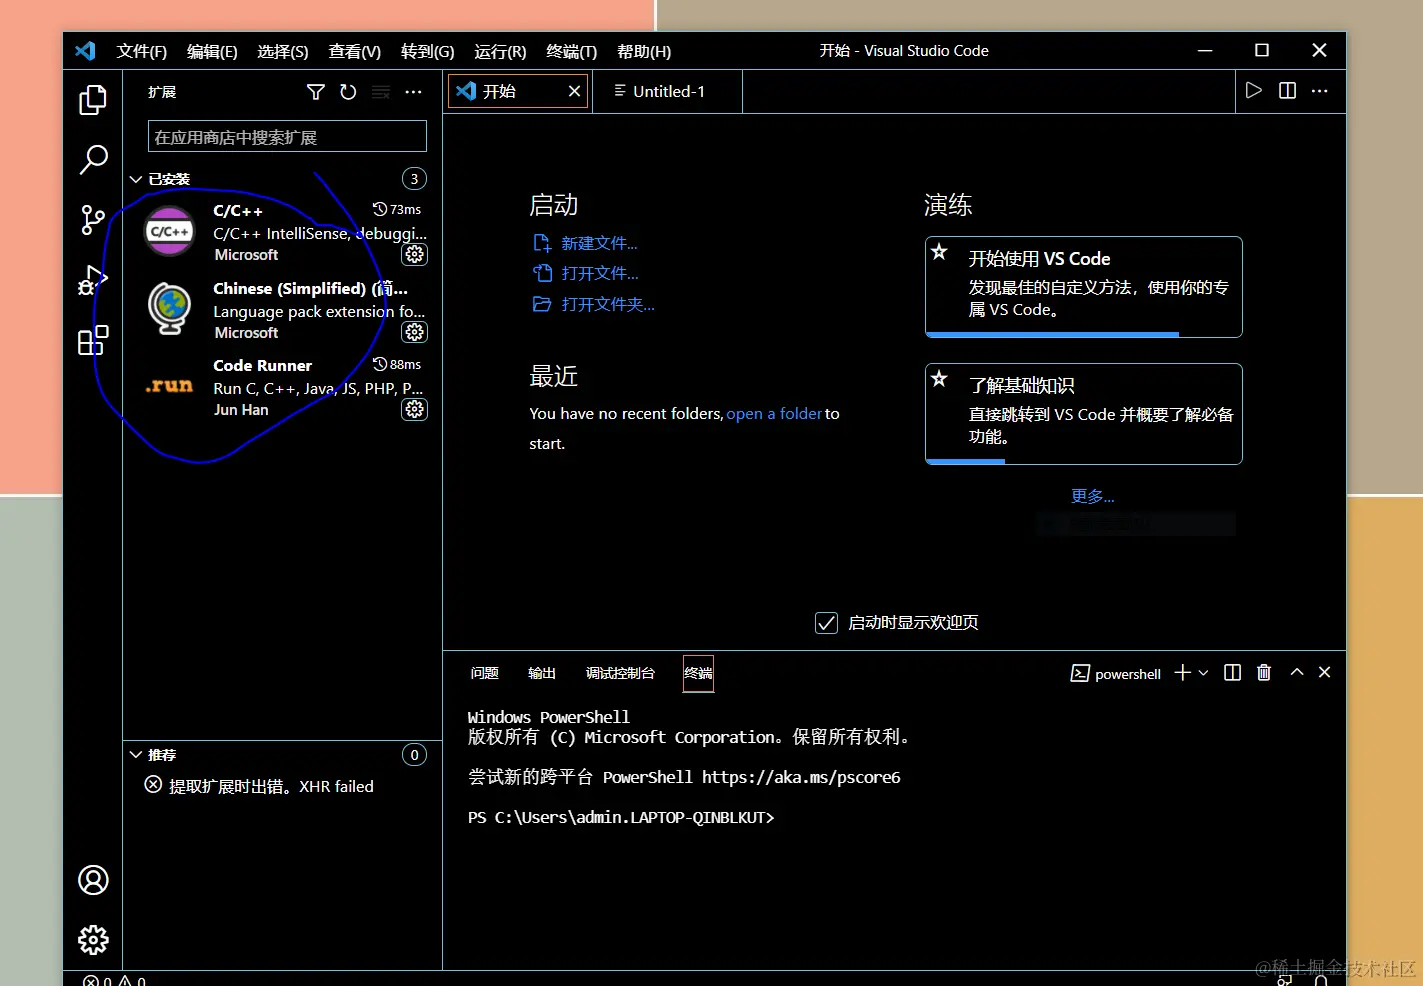1423x986 pixels.
Task: Open the 文件(F) menu
Action: tap(142, 51)
